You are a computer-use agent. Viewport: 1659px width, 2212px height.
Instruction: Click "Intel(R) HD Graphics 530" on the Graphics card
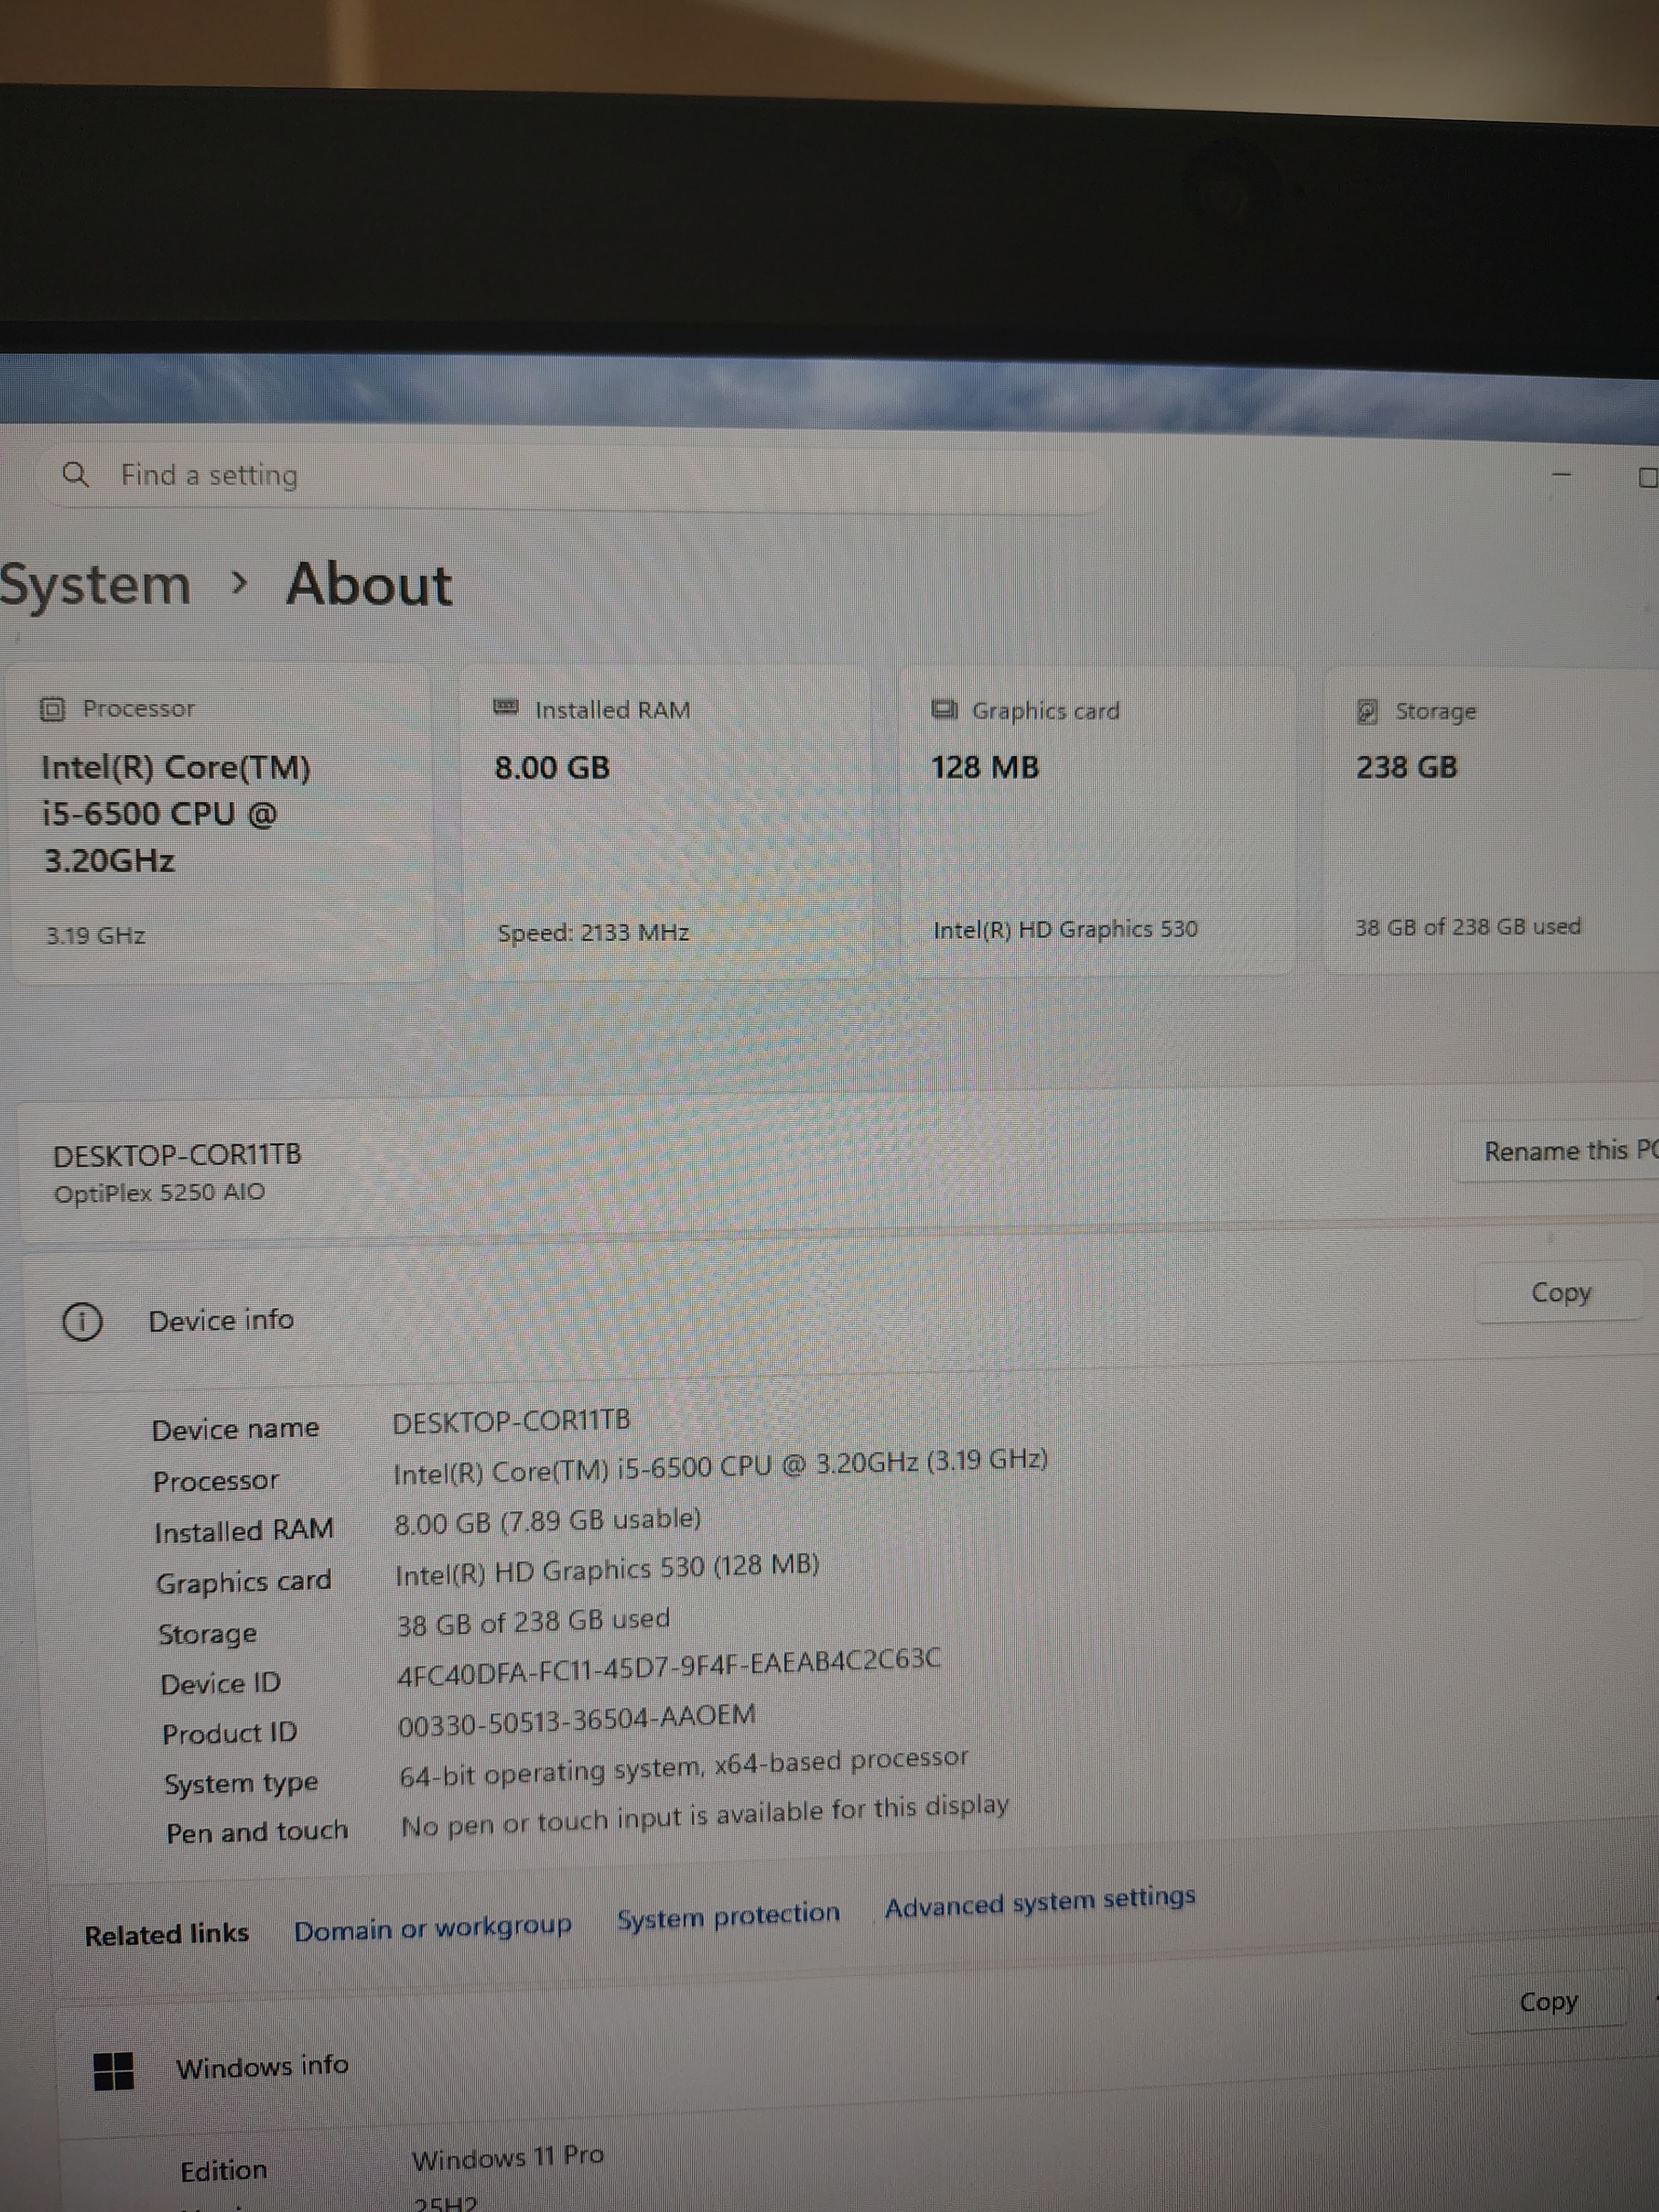(x=1065, y=930)
